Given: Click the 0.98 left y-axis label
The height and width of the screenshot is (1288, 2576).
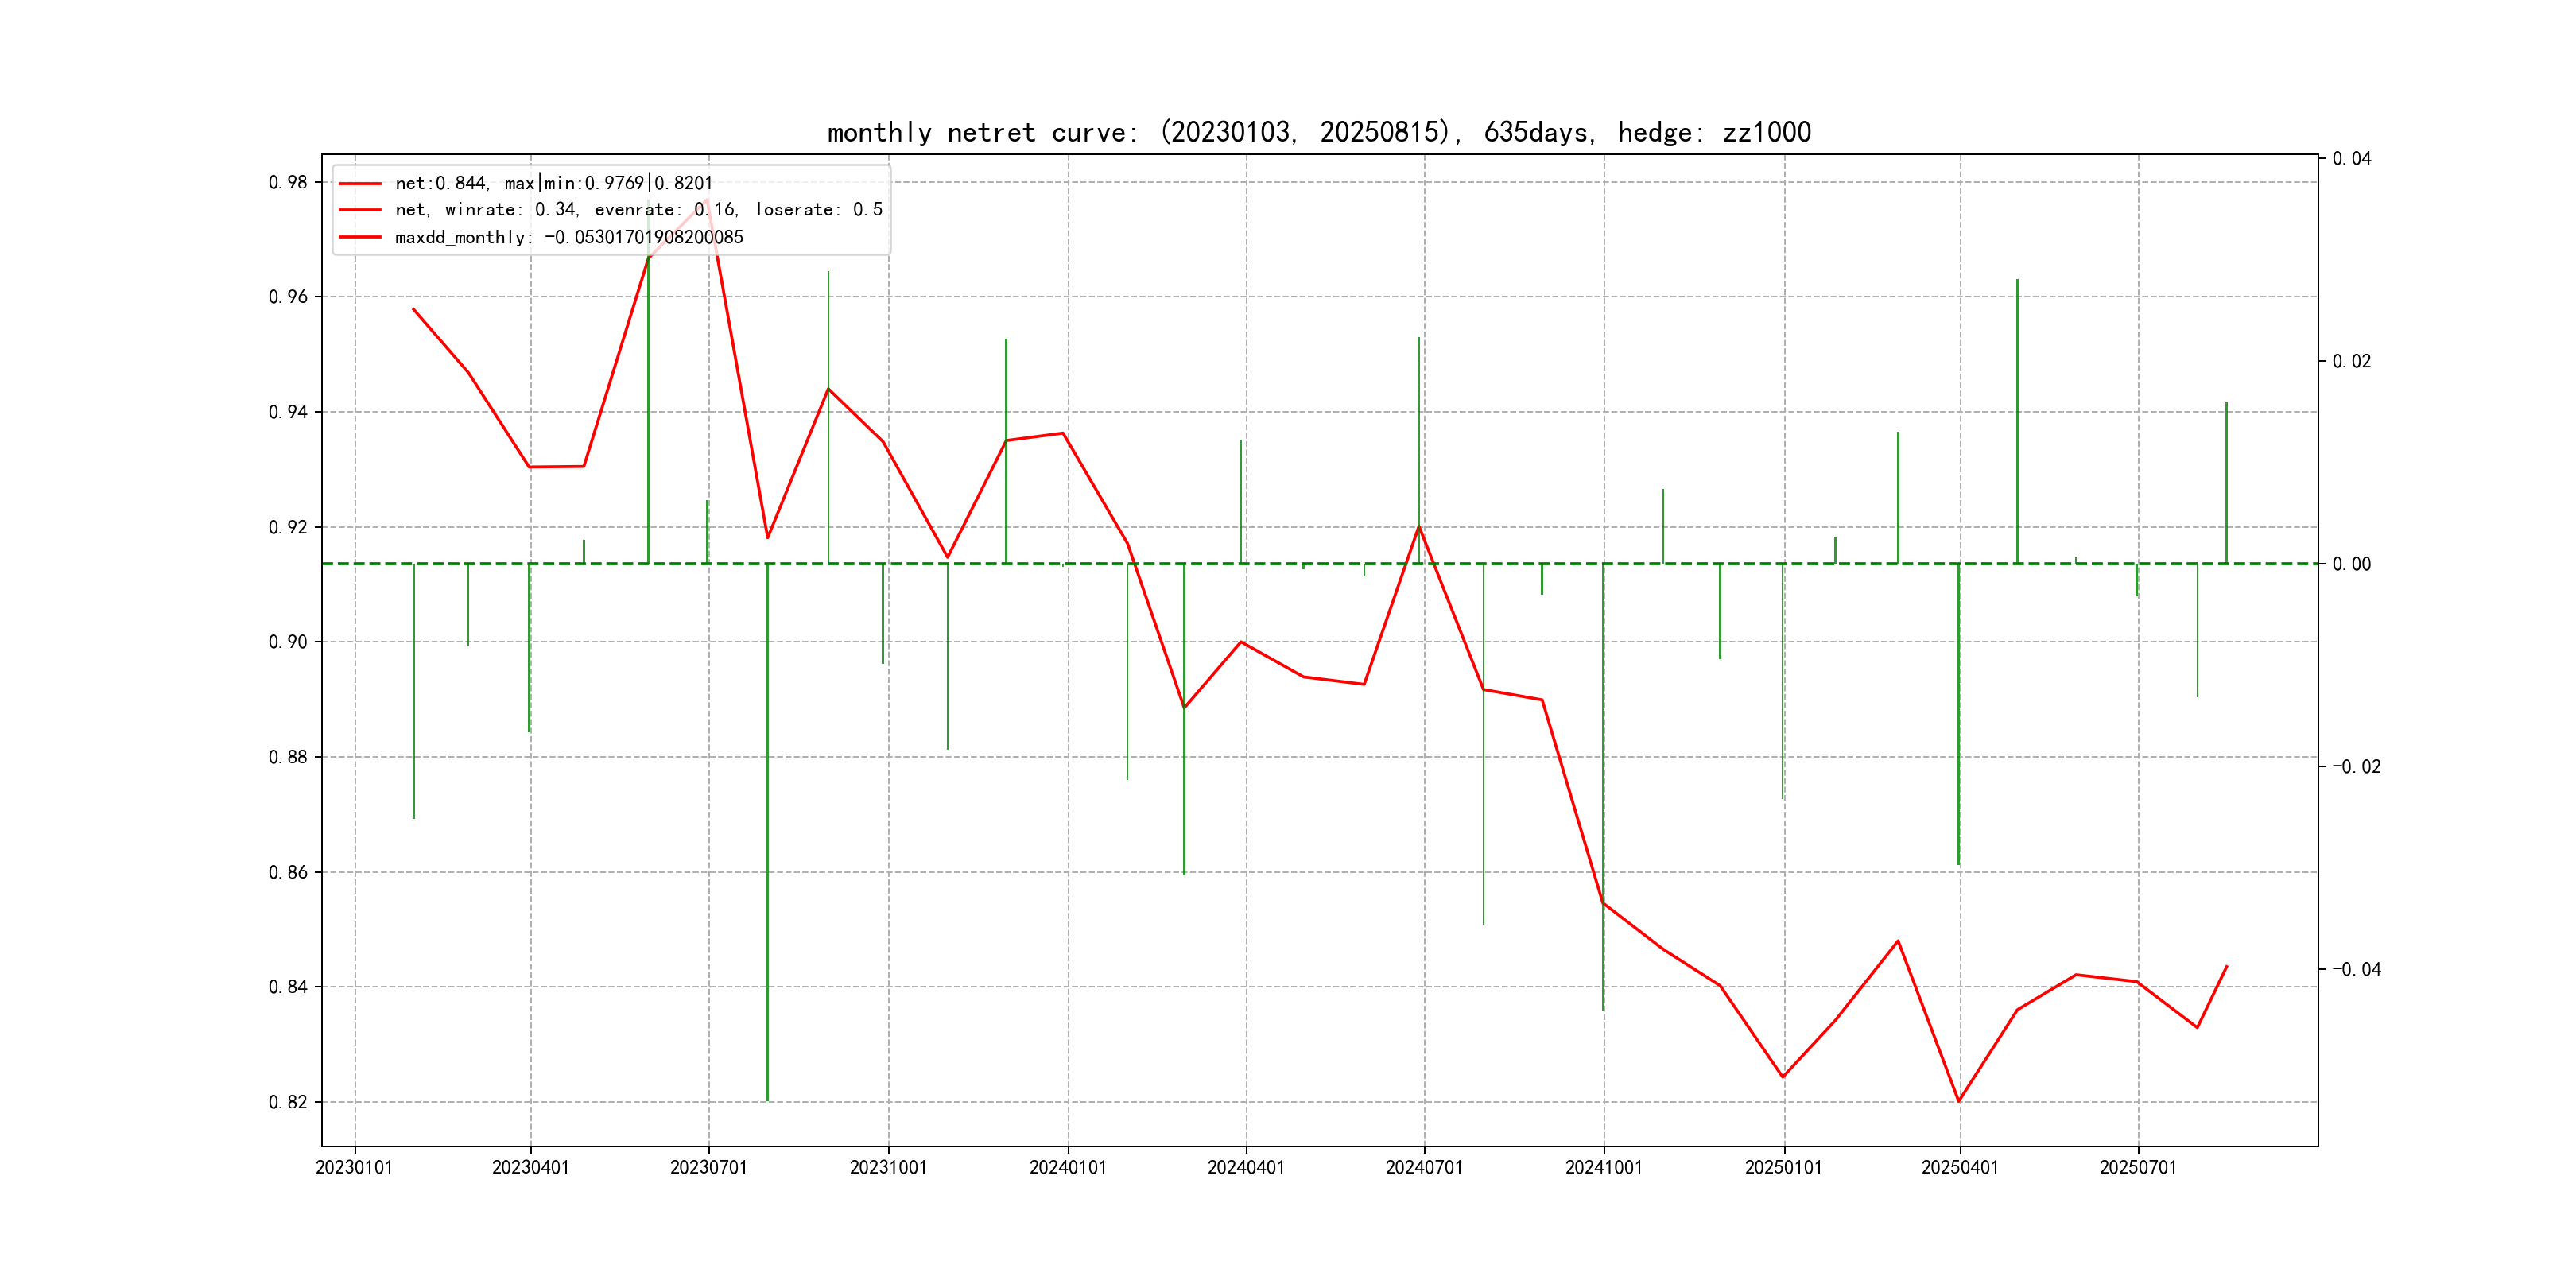Looking at the screenshot, I should [288, 182].
